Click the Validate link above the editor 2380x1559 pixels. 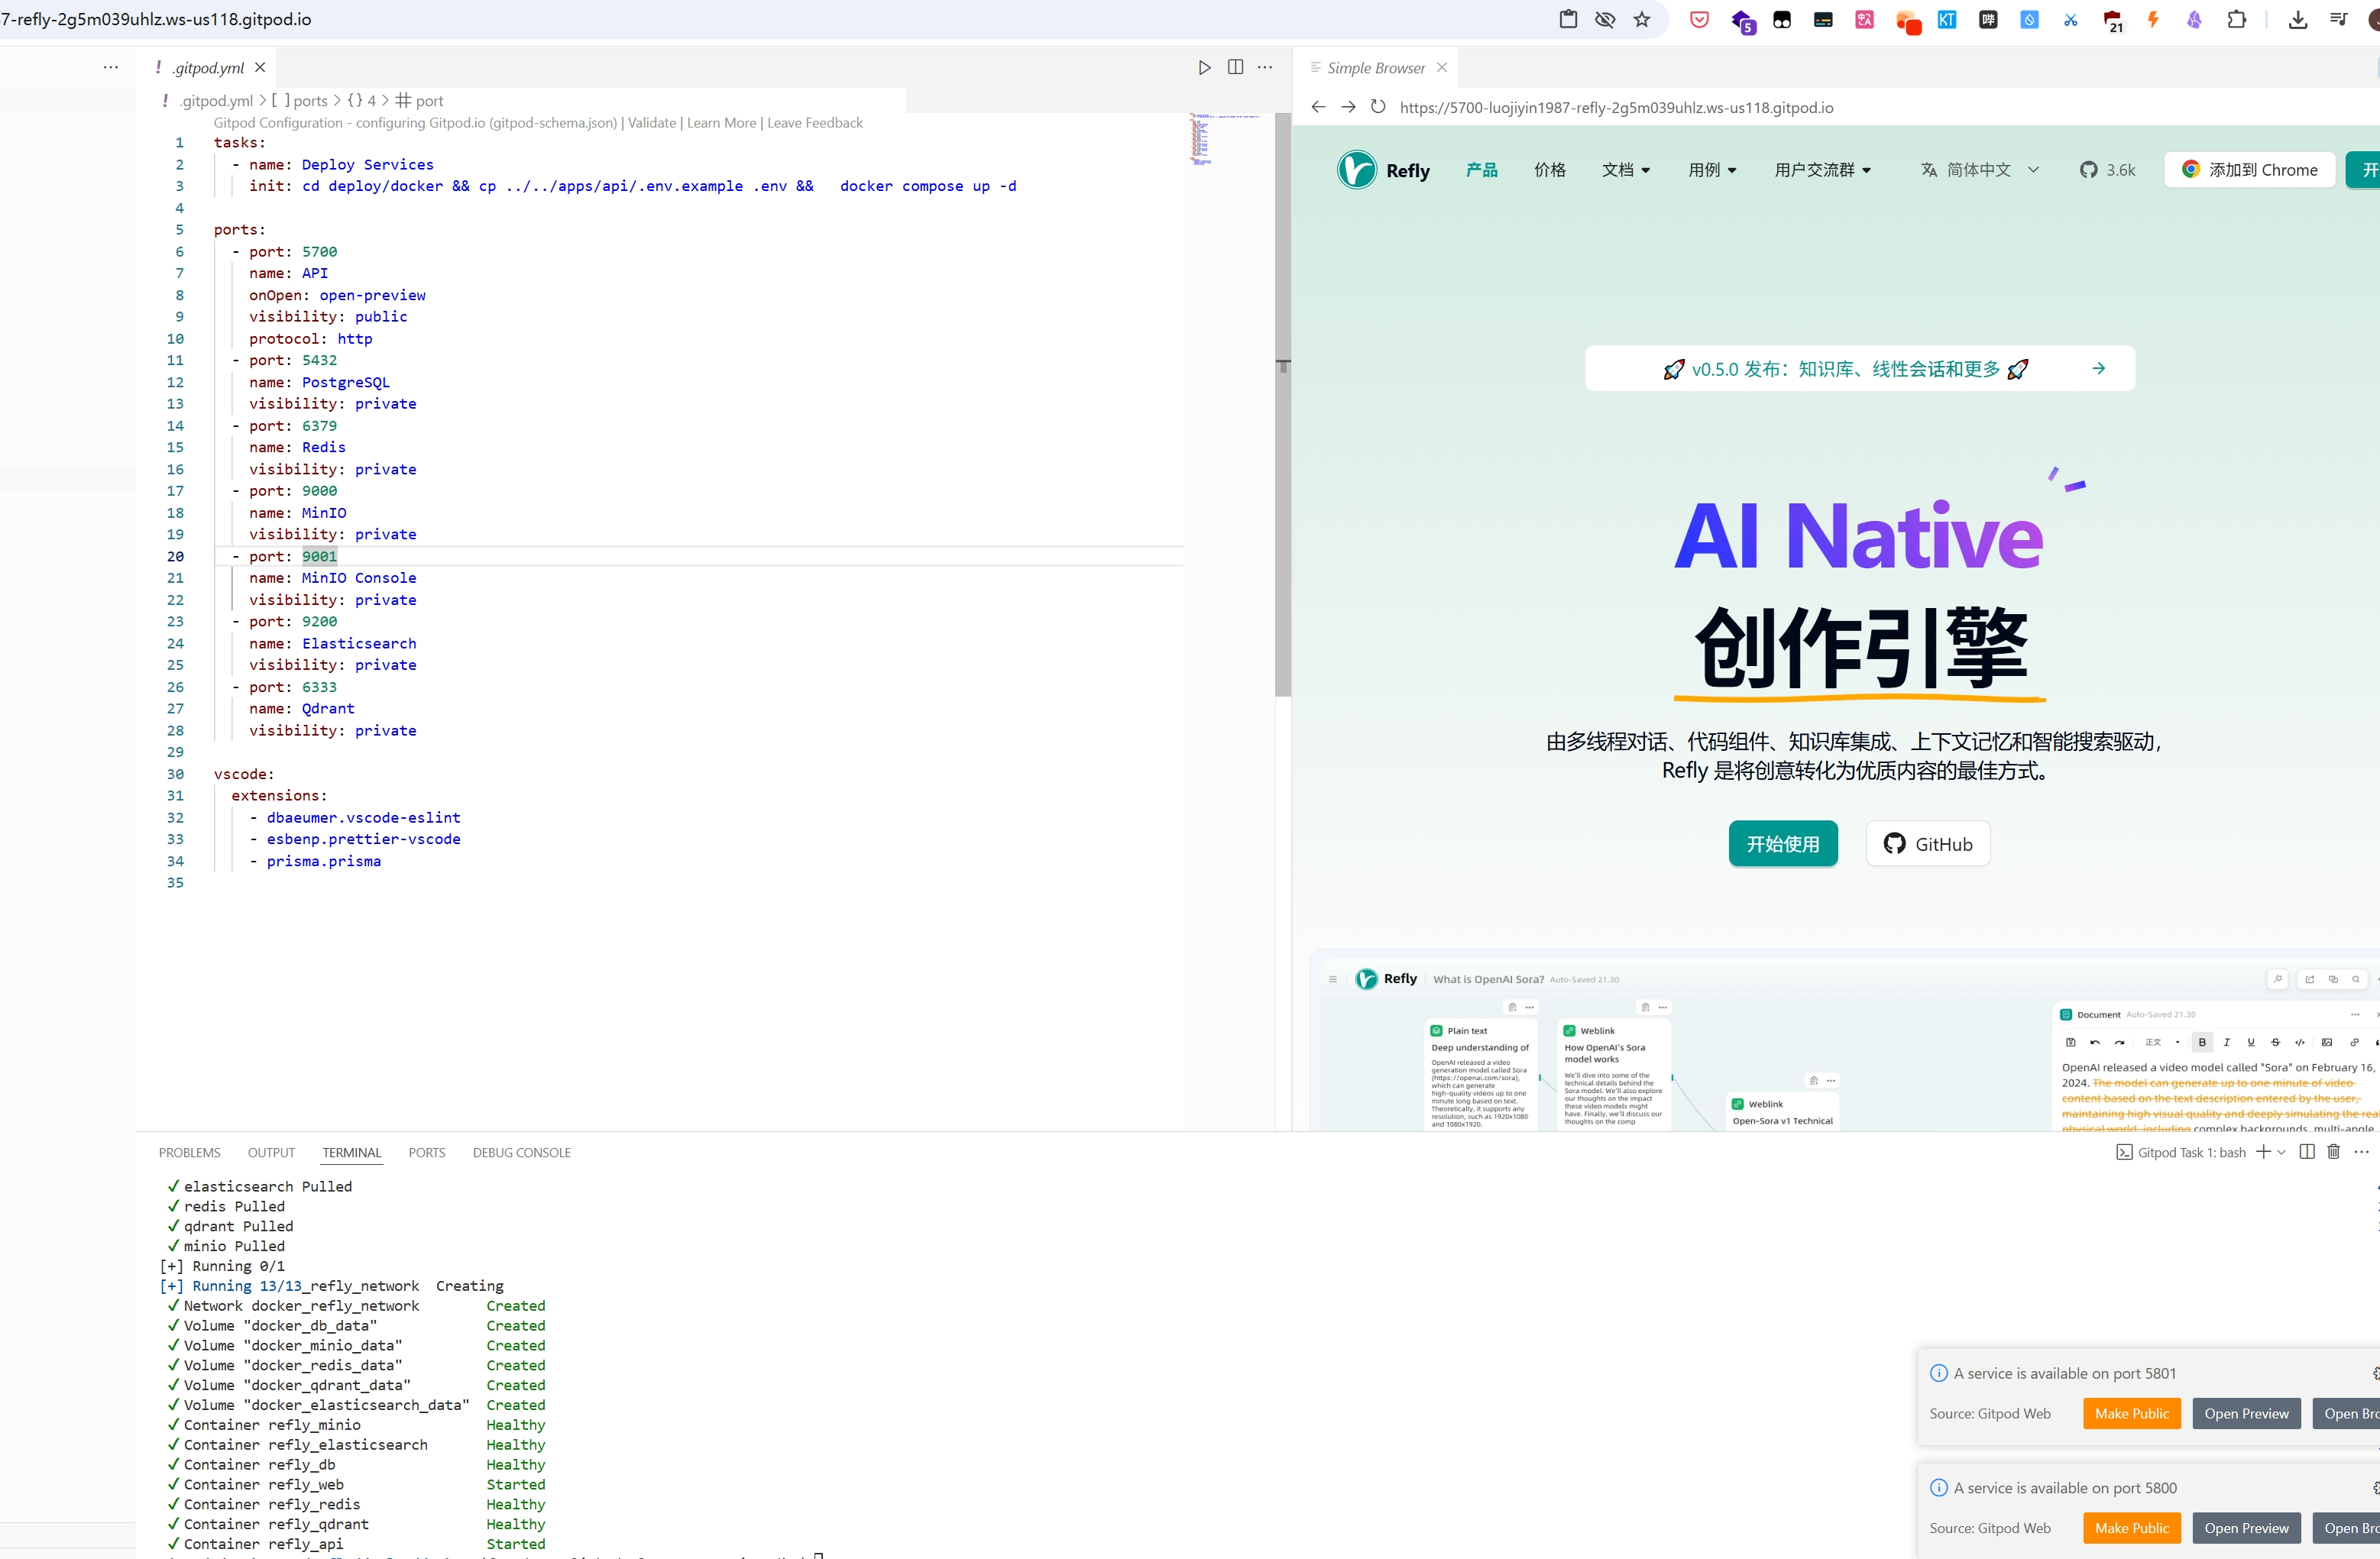coord(652,122)
